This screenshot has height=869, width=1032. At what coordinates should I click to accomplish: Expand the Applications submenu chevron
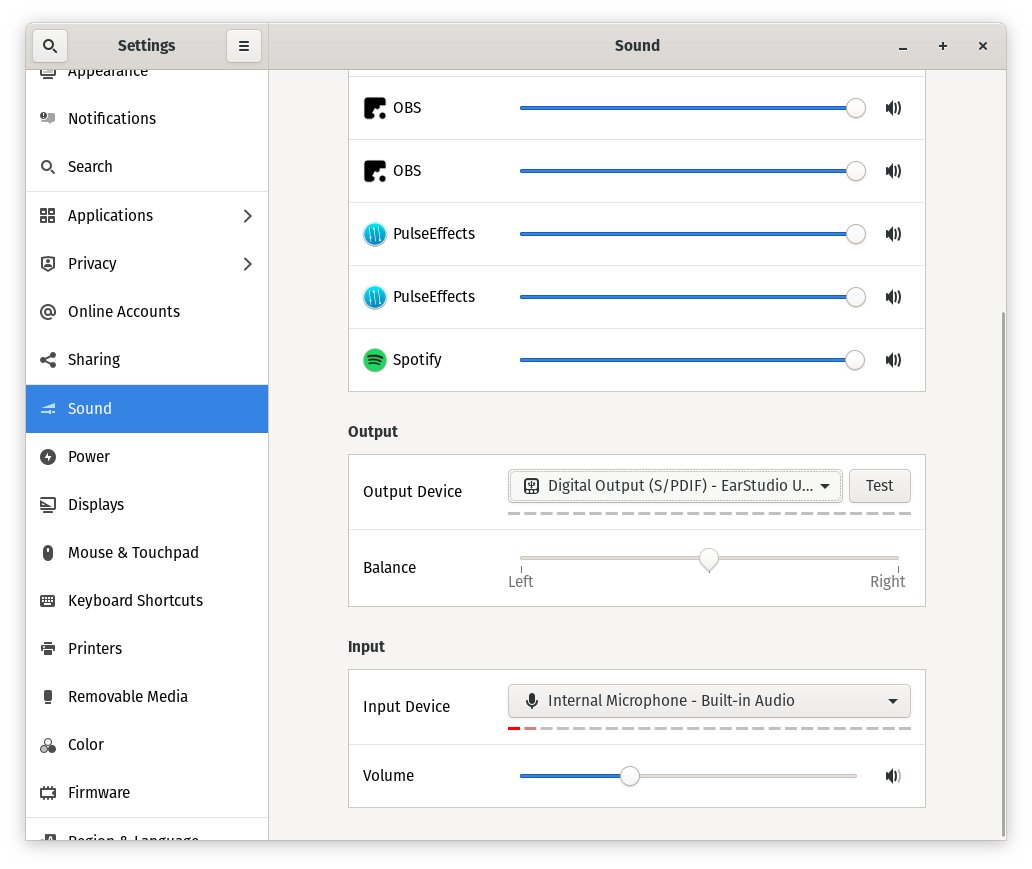point(247,216)
